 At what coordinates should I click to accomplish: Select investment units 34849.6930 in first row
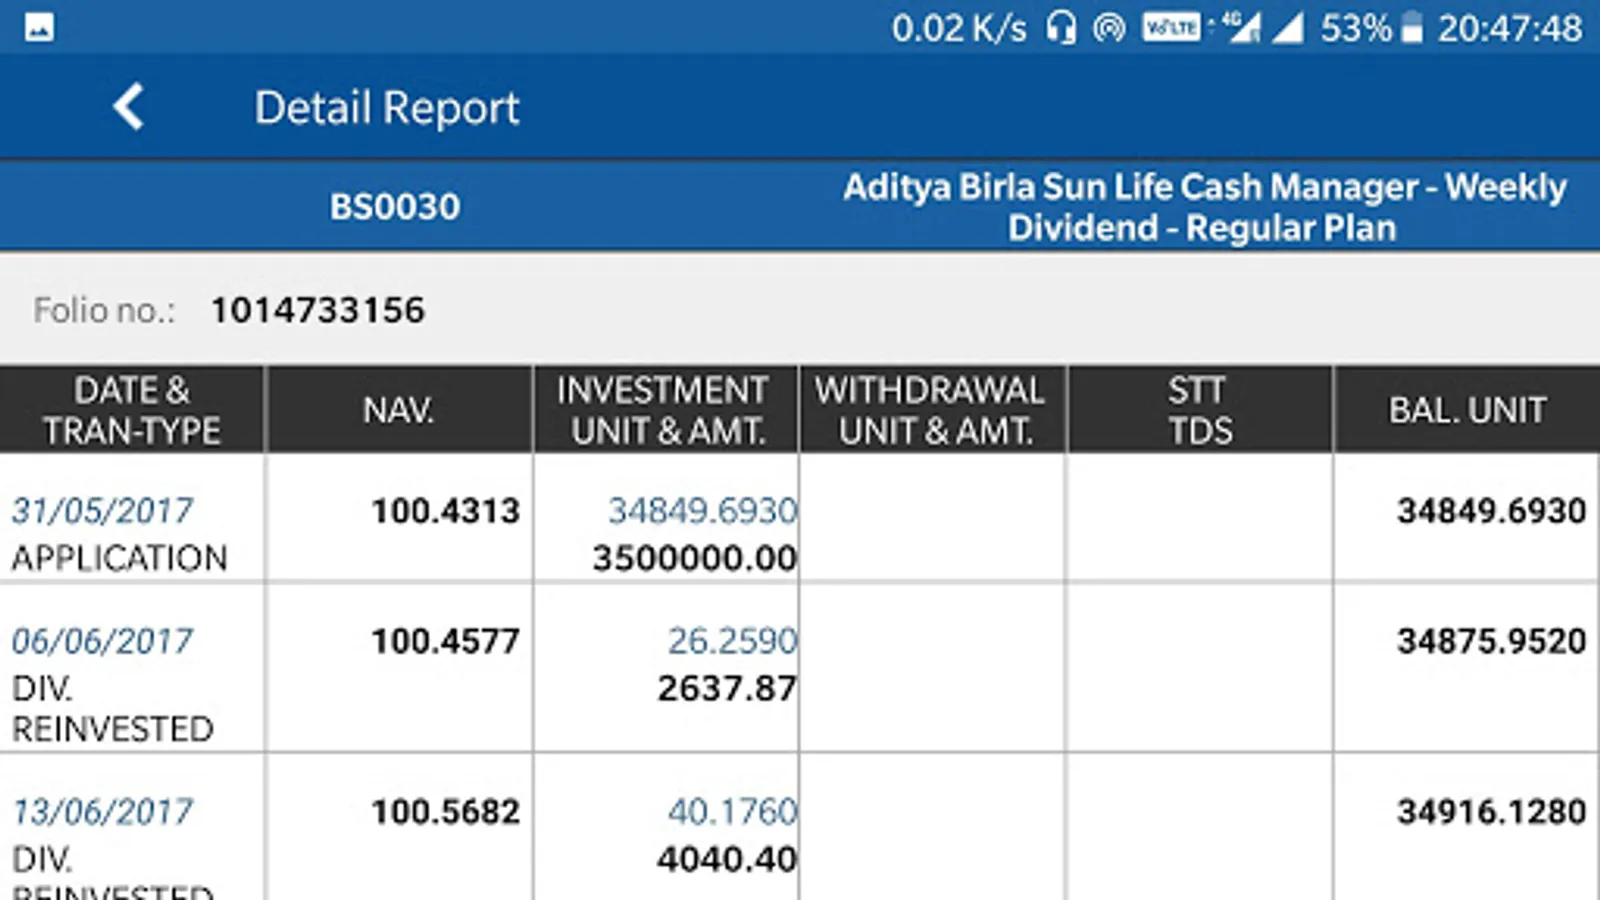tap(703, 511)
